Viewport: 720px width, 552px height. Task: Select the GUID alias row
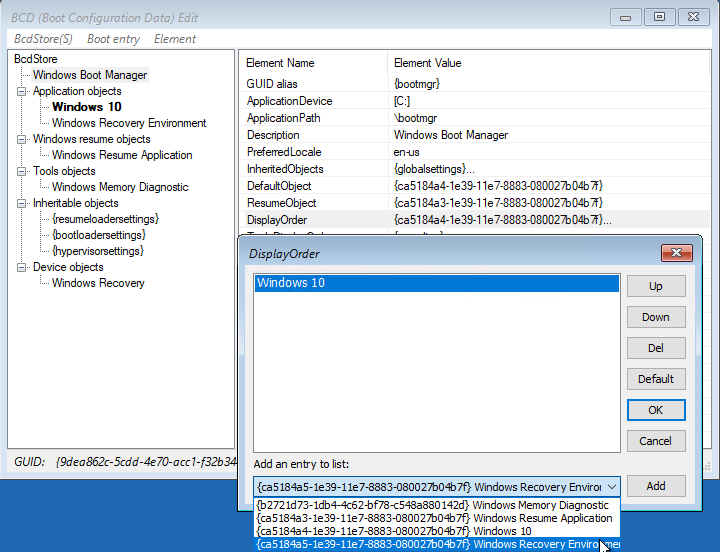(474, 84)
